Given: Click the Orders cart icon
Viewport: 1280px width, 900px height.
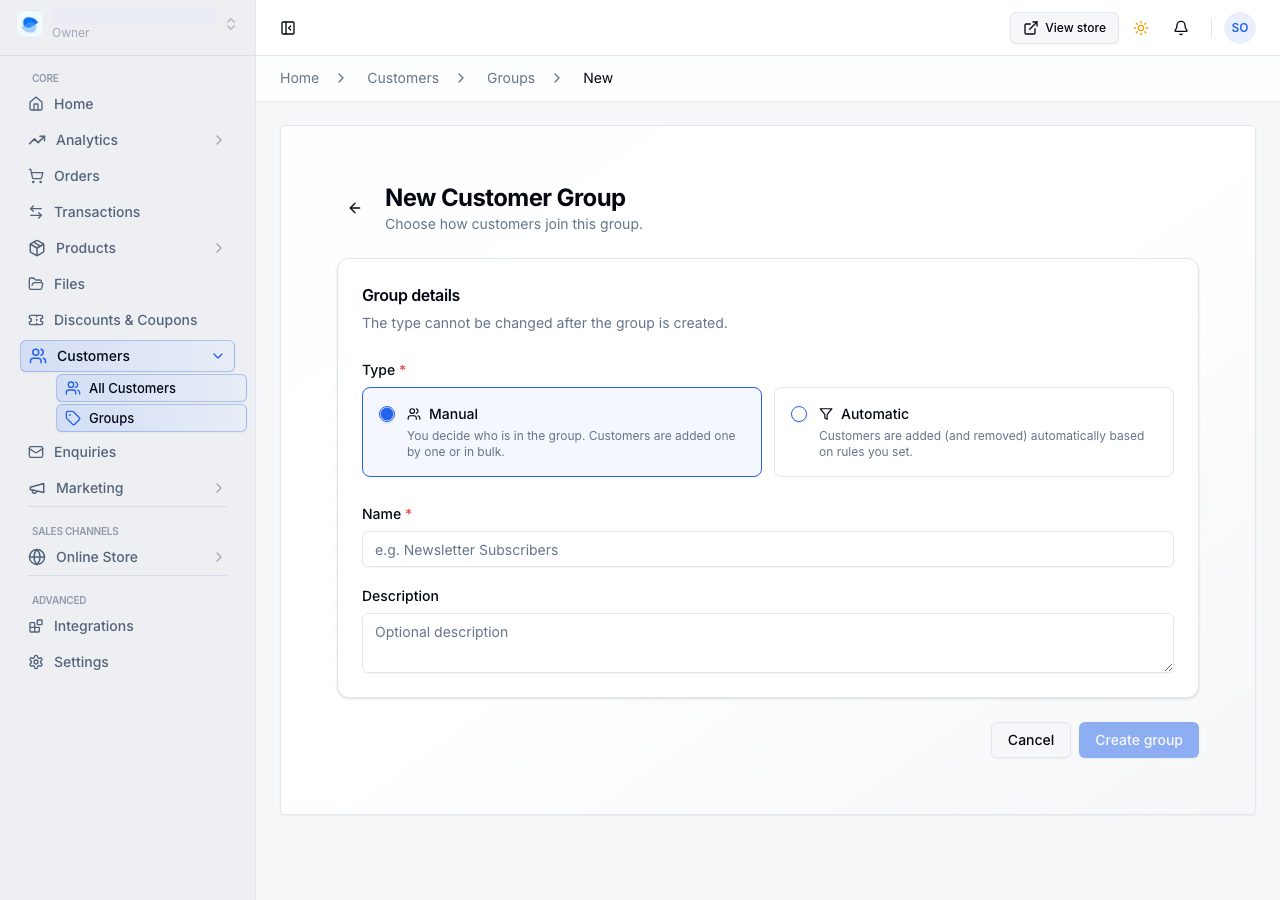Looking at the screenshot, I should click(36, 176).
